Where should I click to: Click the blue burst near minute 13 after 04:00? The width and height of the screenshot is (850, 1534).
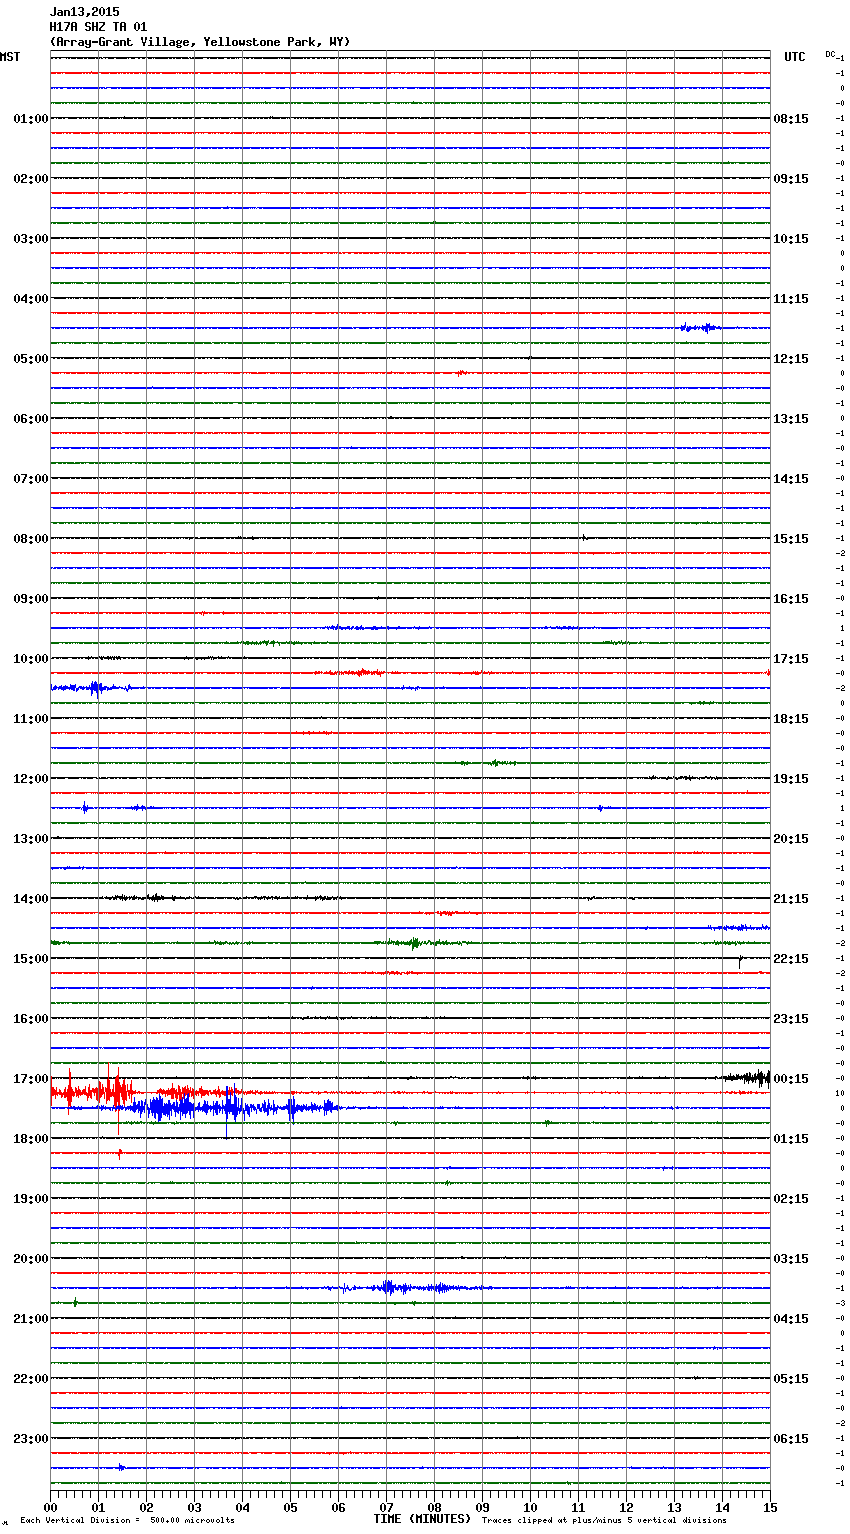[699, 328]
